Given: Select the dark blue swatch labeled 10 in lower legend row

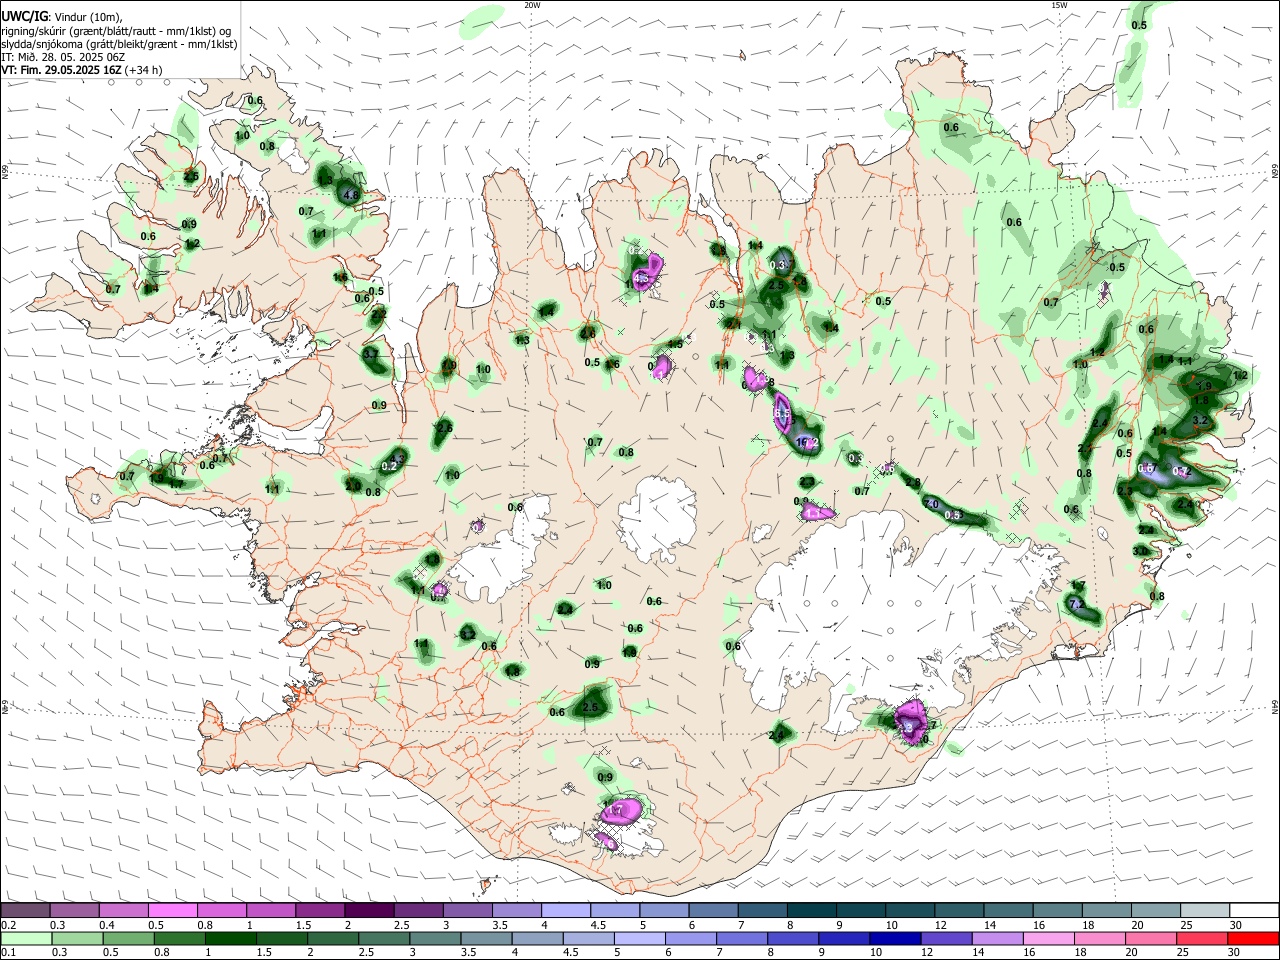Looking at the screenshot, I should pos(893,938).
